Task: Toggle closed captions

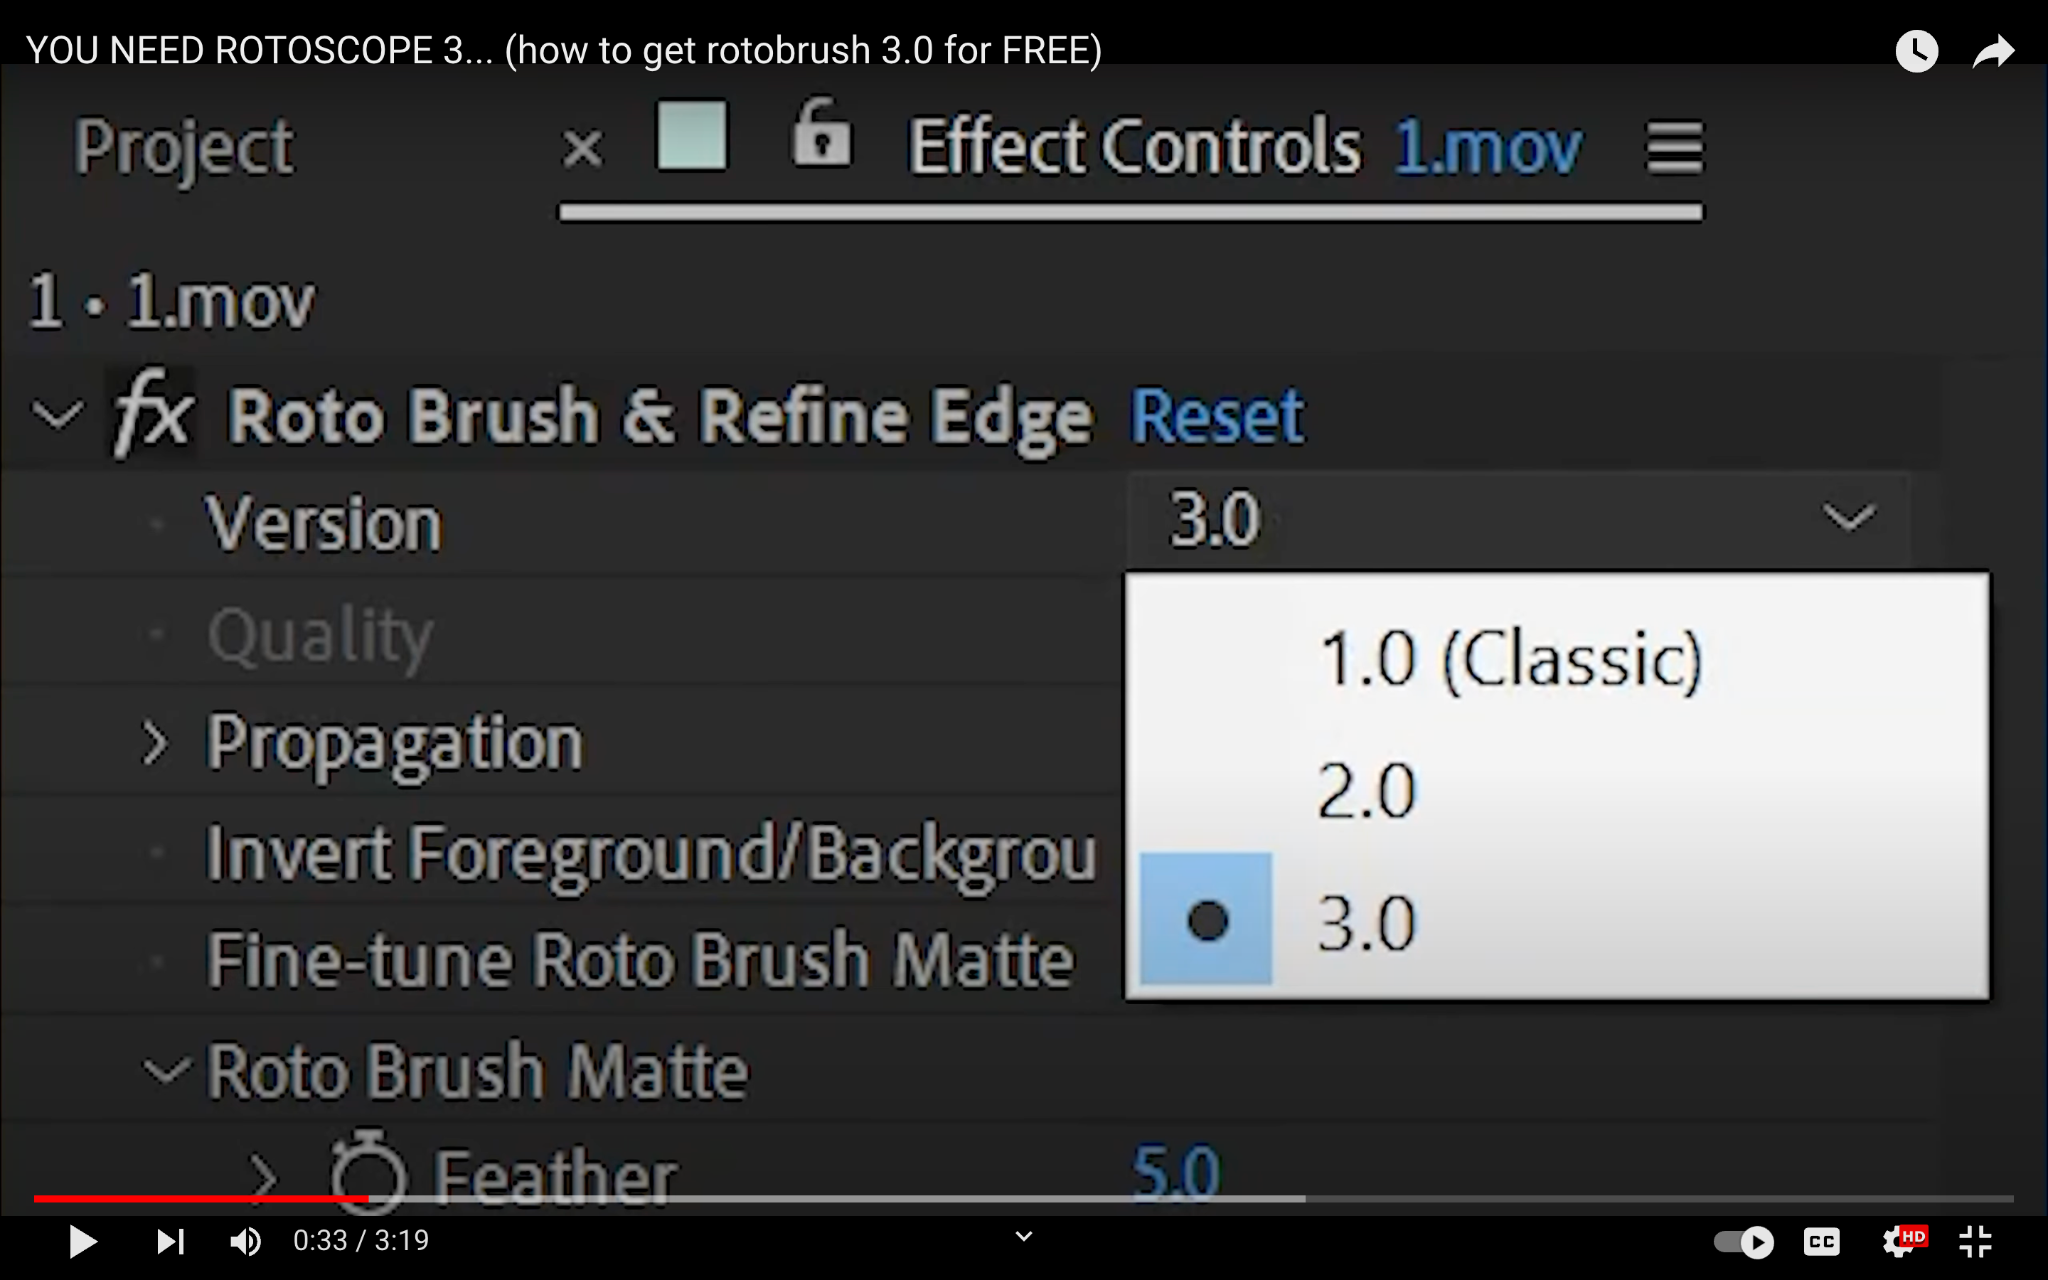Action: 1821,1242
